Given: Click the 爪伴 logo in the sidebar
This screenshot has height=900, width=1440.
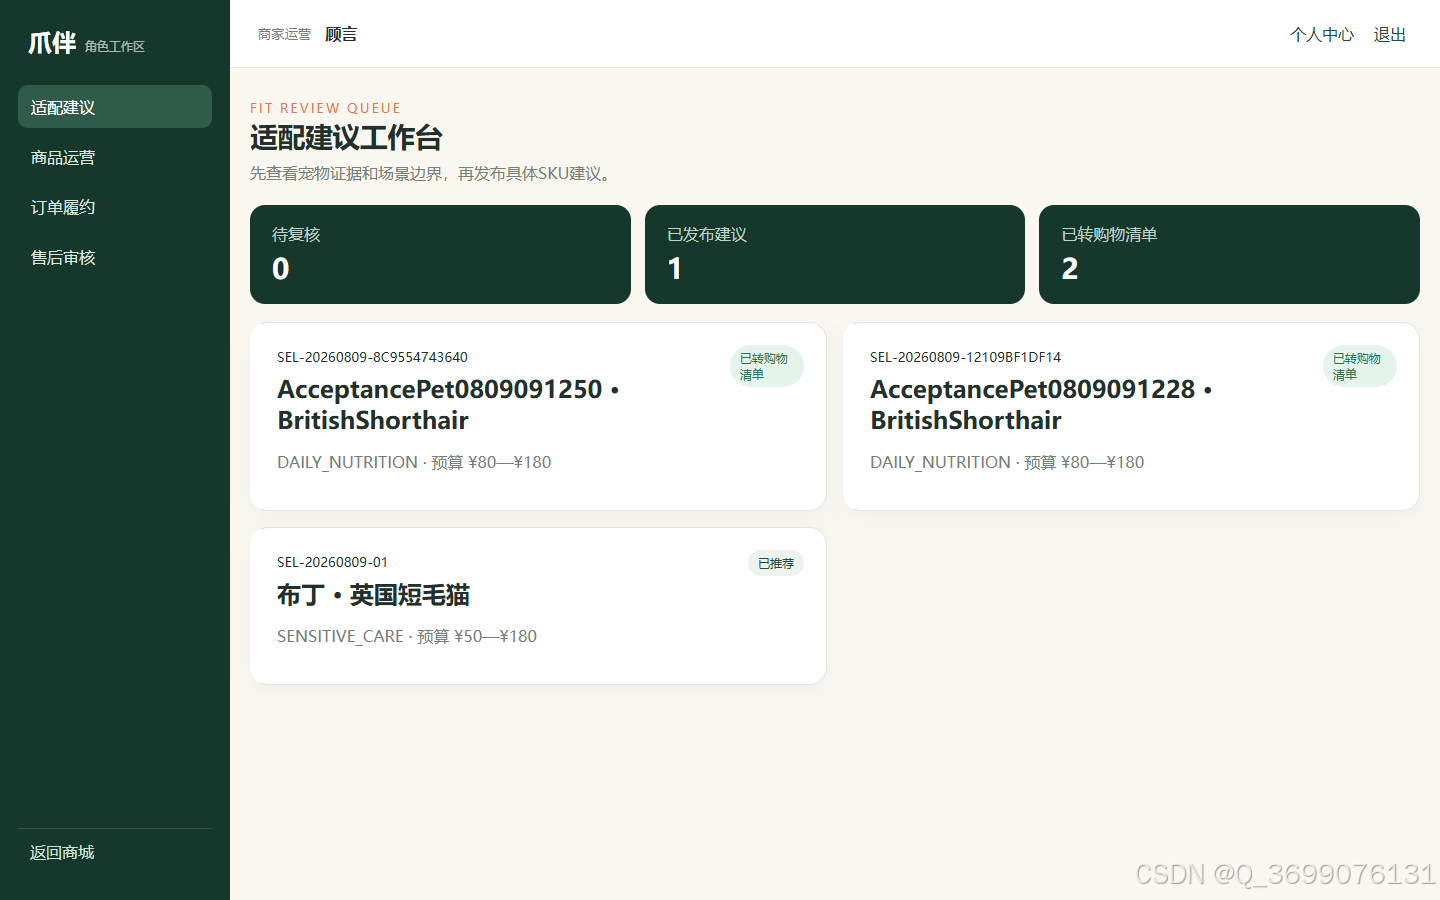Looking at the screenshot, I should pyautogui.click(x=52, y=43).
